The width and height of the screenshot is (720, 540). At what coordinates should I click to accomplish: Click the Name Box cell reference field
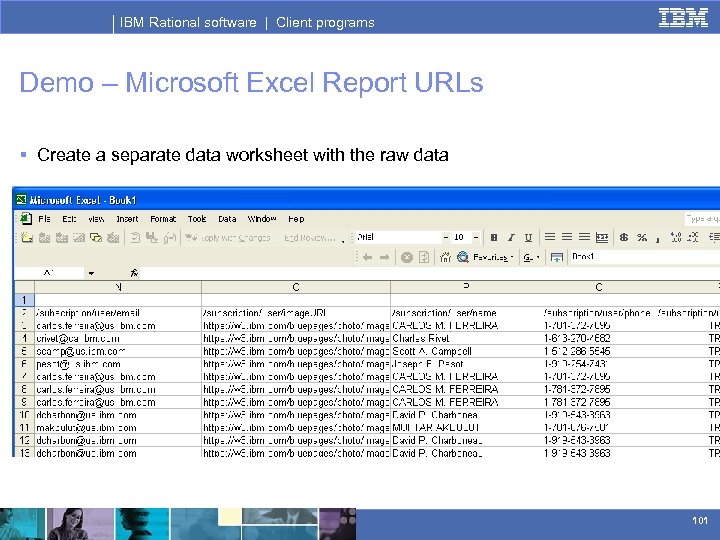coord(49,273)
